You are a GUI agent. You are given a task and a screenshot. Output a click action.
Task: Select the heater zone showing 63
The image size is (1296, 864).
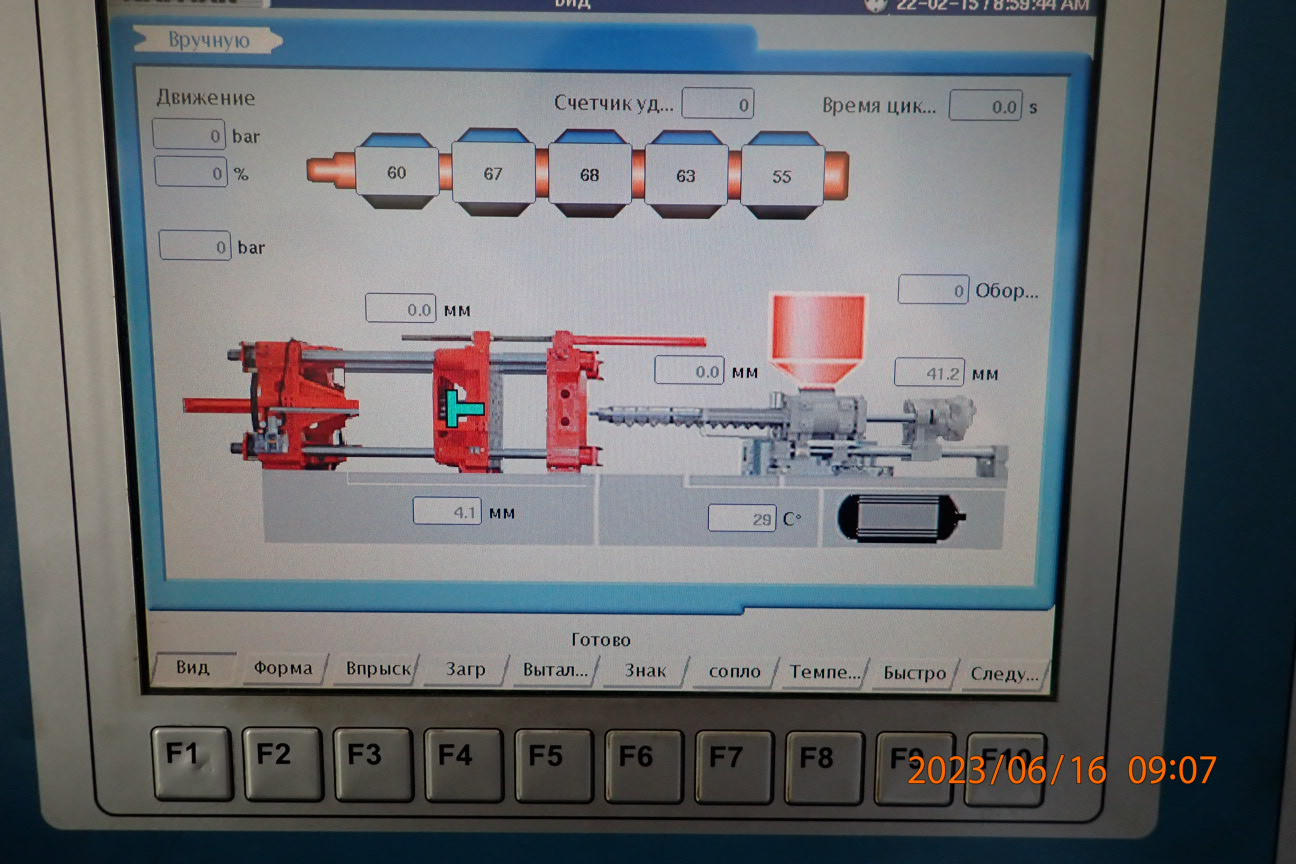(x=686, y=175)
